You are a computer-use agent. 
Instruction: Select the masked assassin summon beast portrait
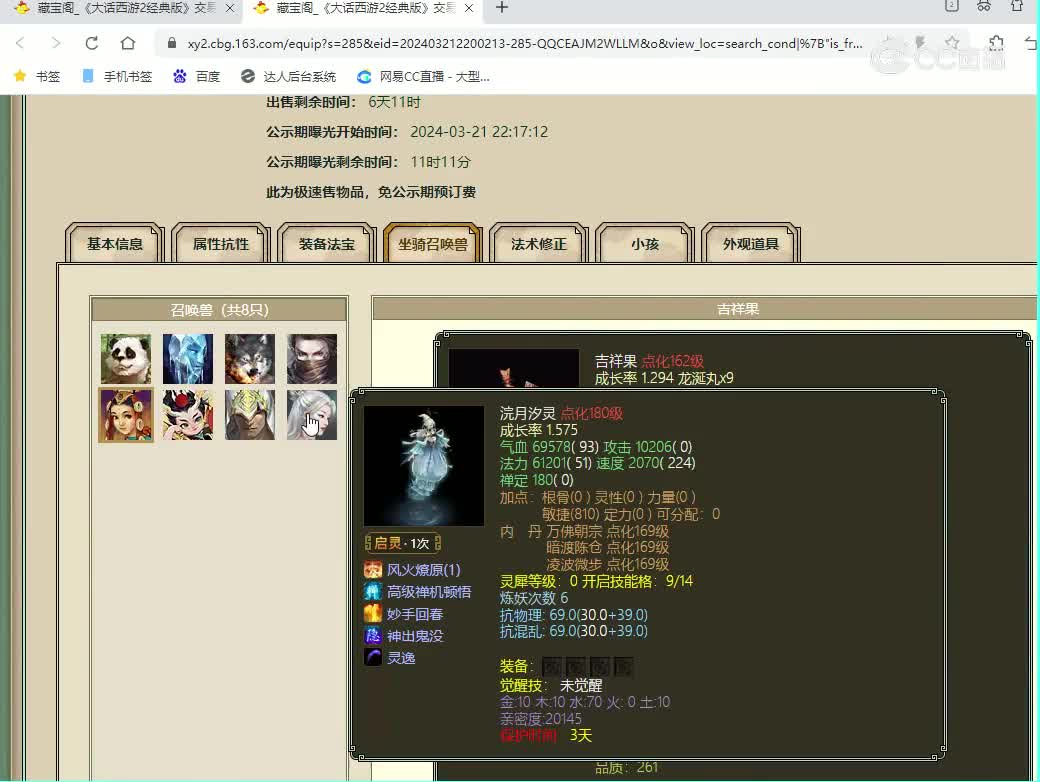point(312,359)
